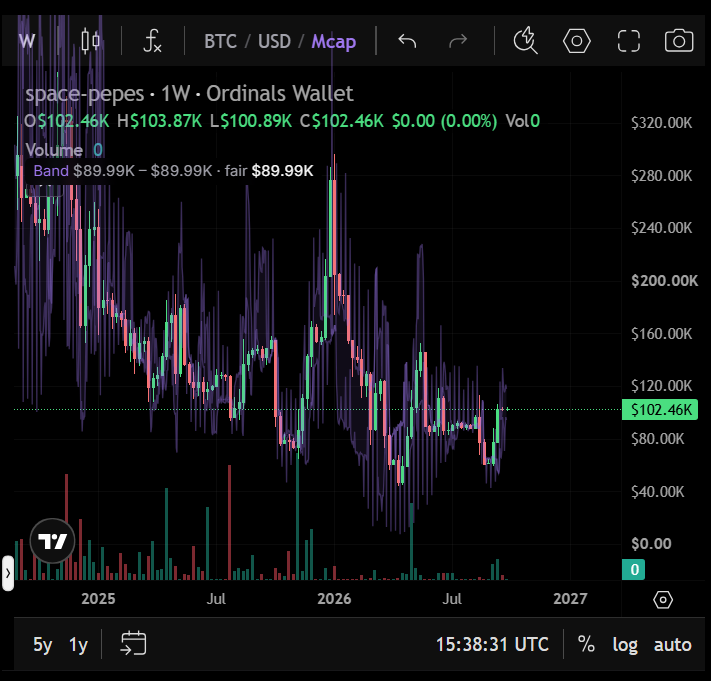Select USD denomination

tap(274, 41)
